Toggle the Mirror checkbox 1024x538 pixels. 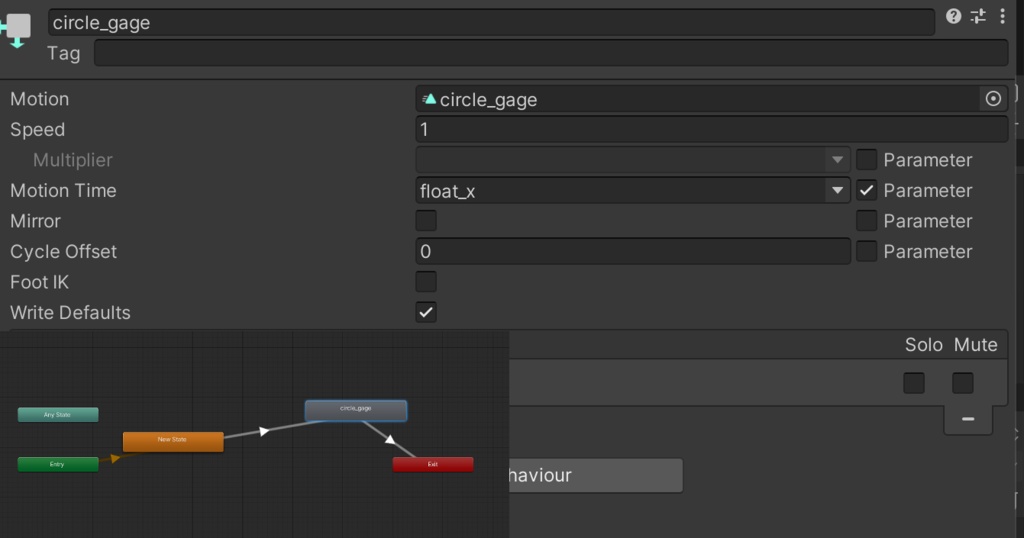[x=426, y=221]
